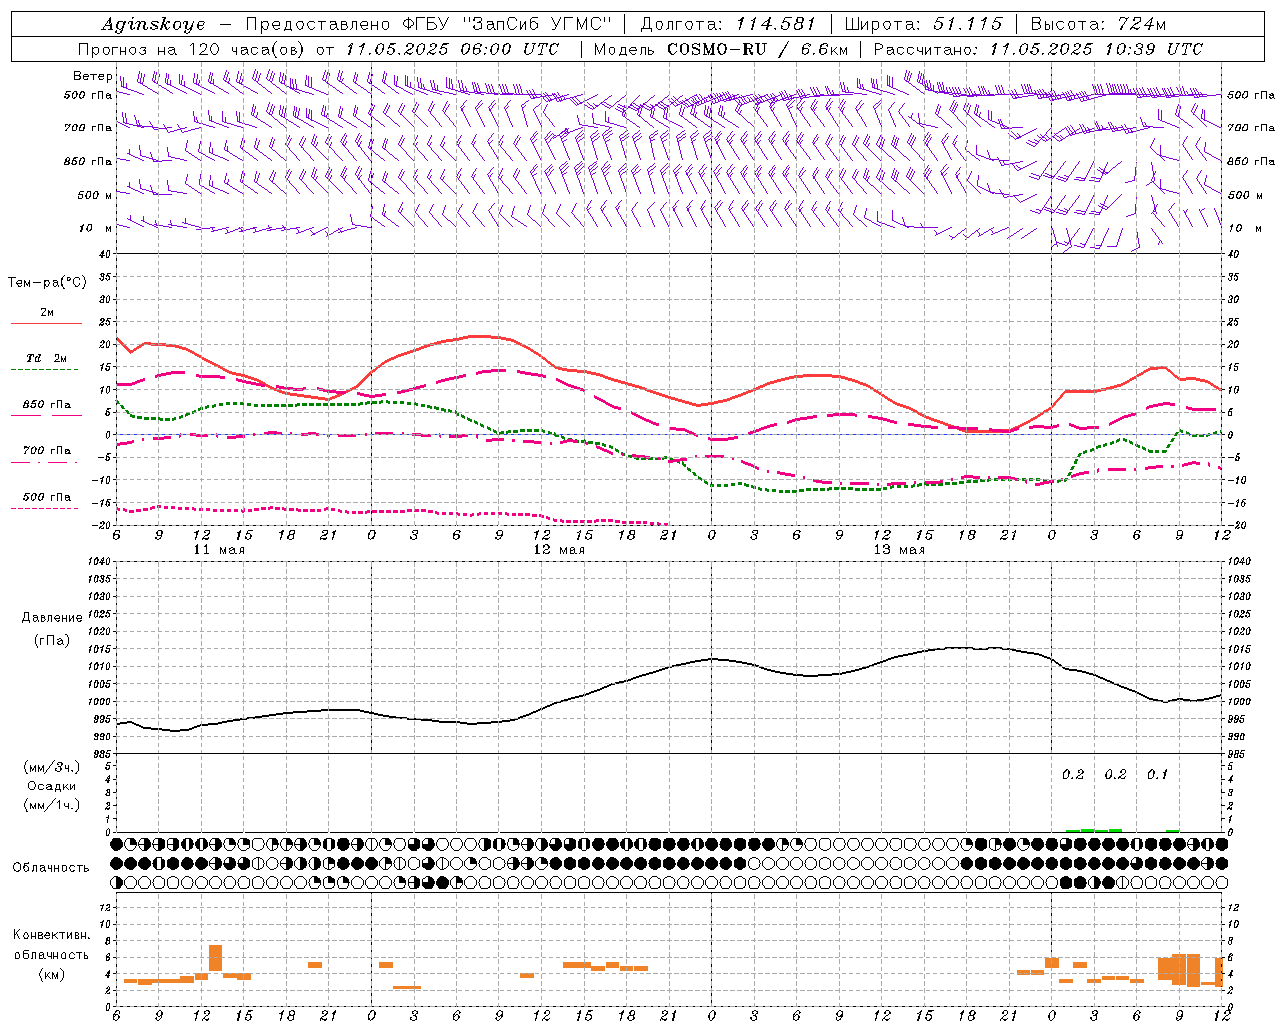Select the latitude value Широта: 51.115
Viewport: 1280px width, 1024px height.
tap(923, 24)
